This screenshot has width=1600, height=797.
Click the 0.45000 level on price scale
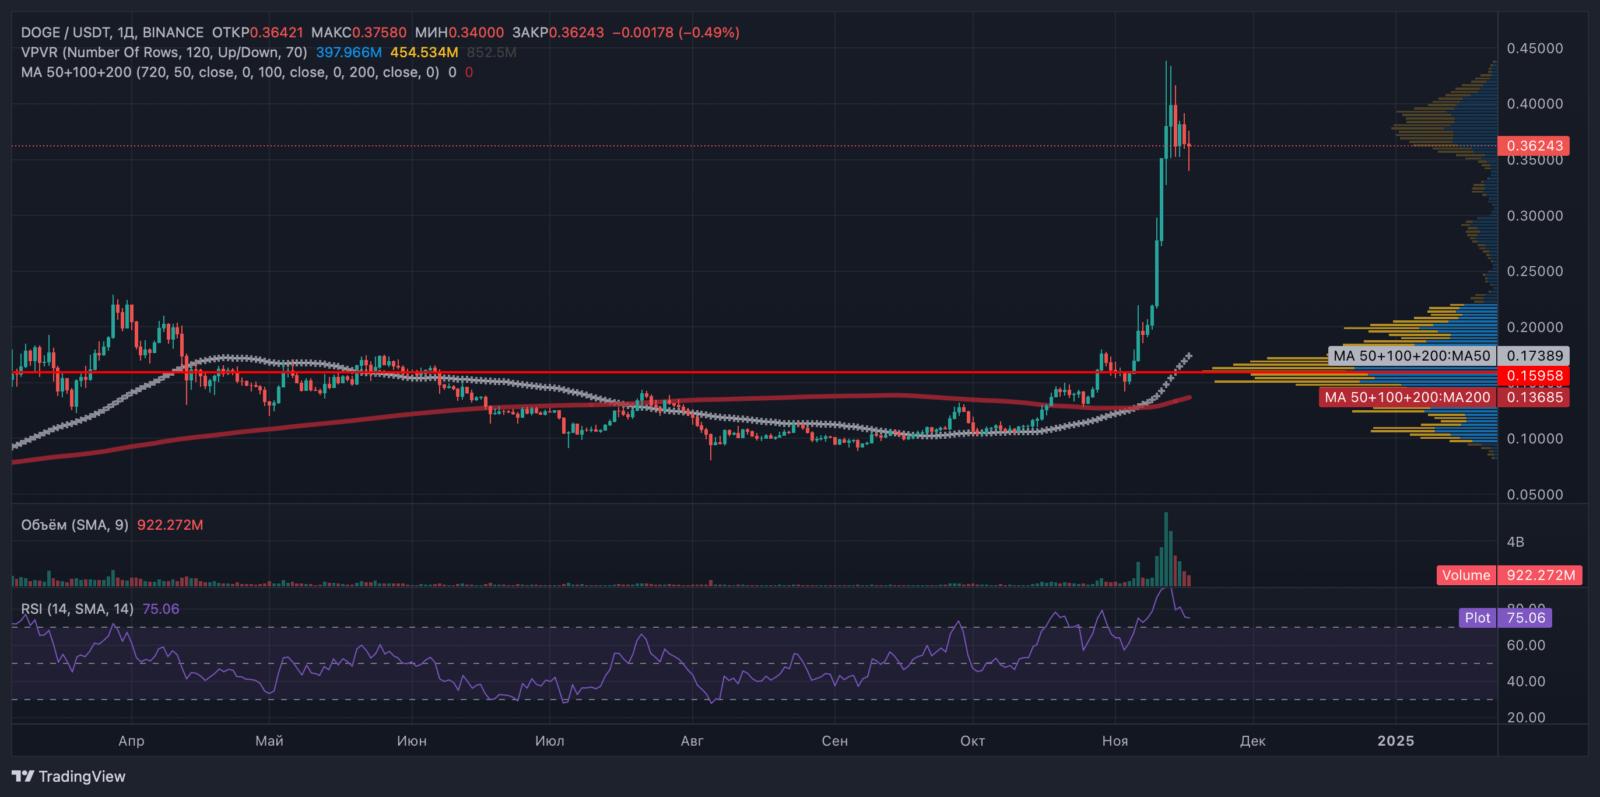(1535, 48)
